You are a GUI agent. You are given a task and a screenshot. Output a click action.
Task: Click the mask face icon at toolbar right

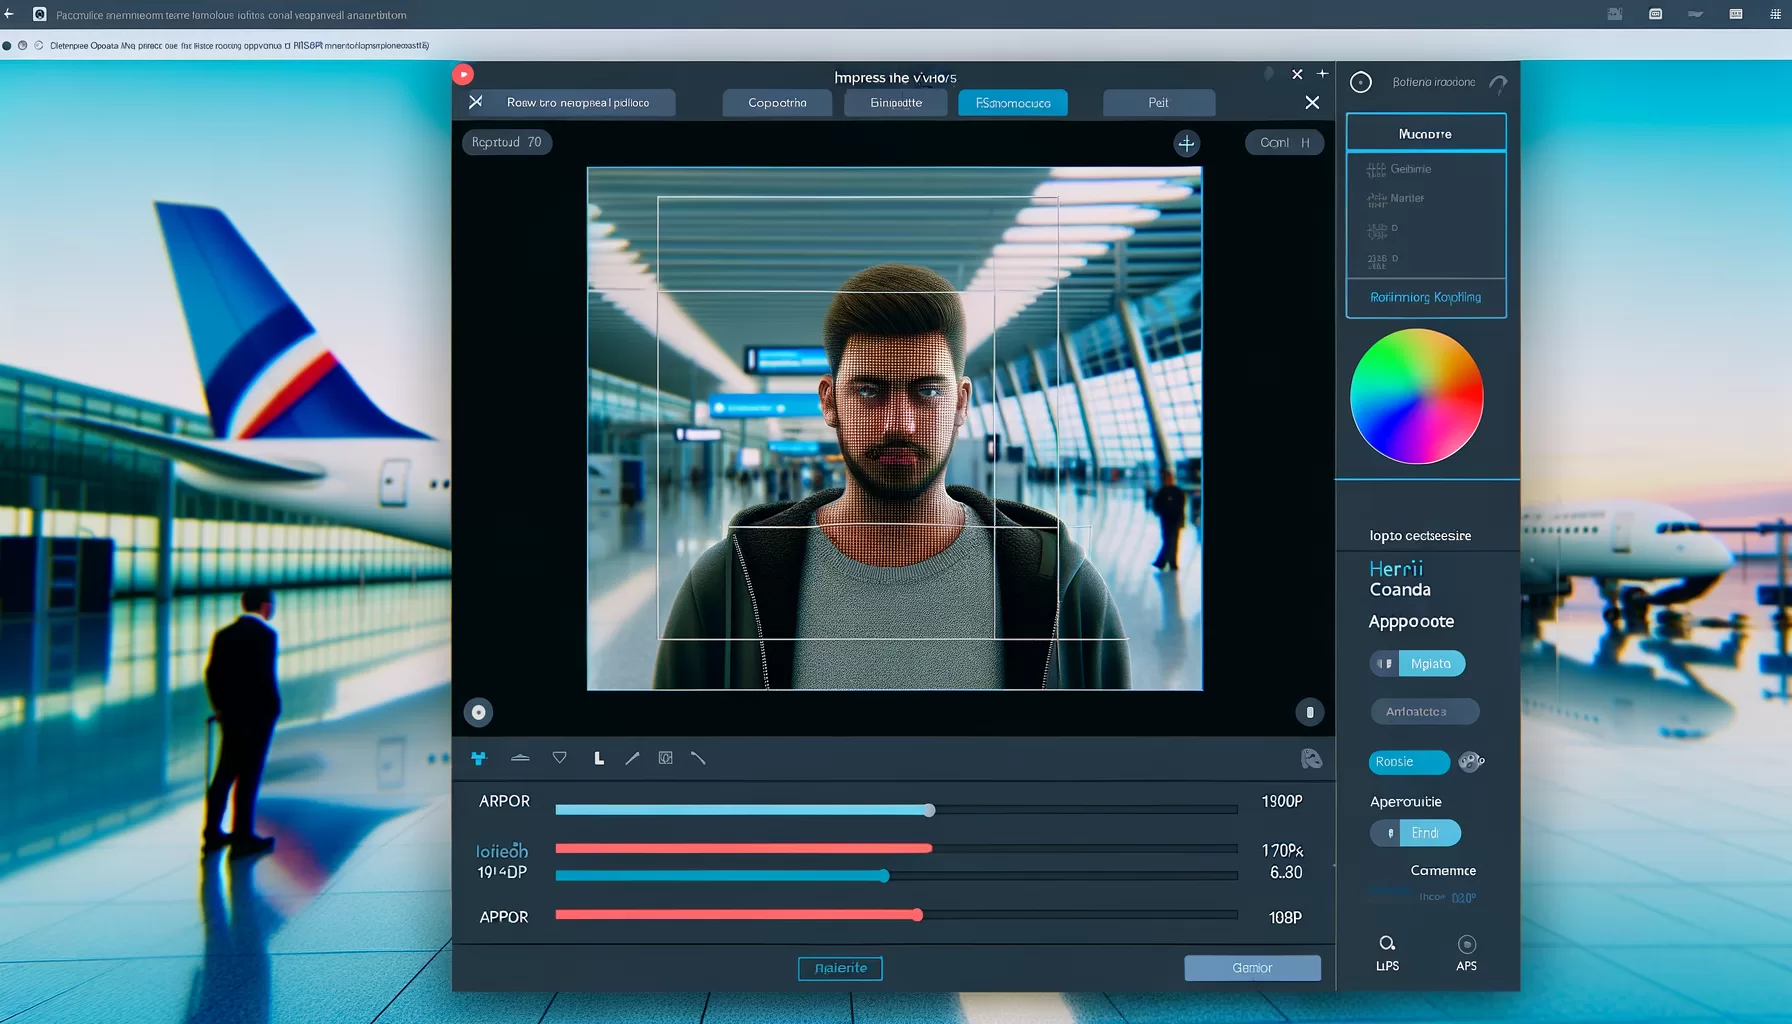[1311, 759]
